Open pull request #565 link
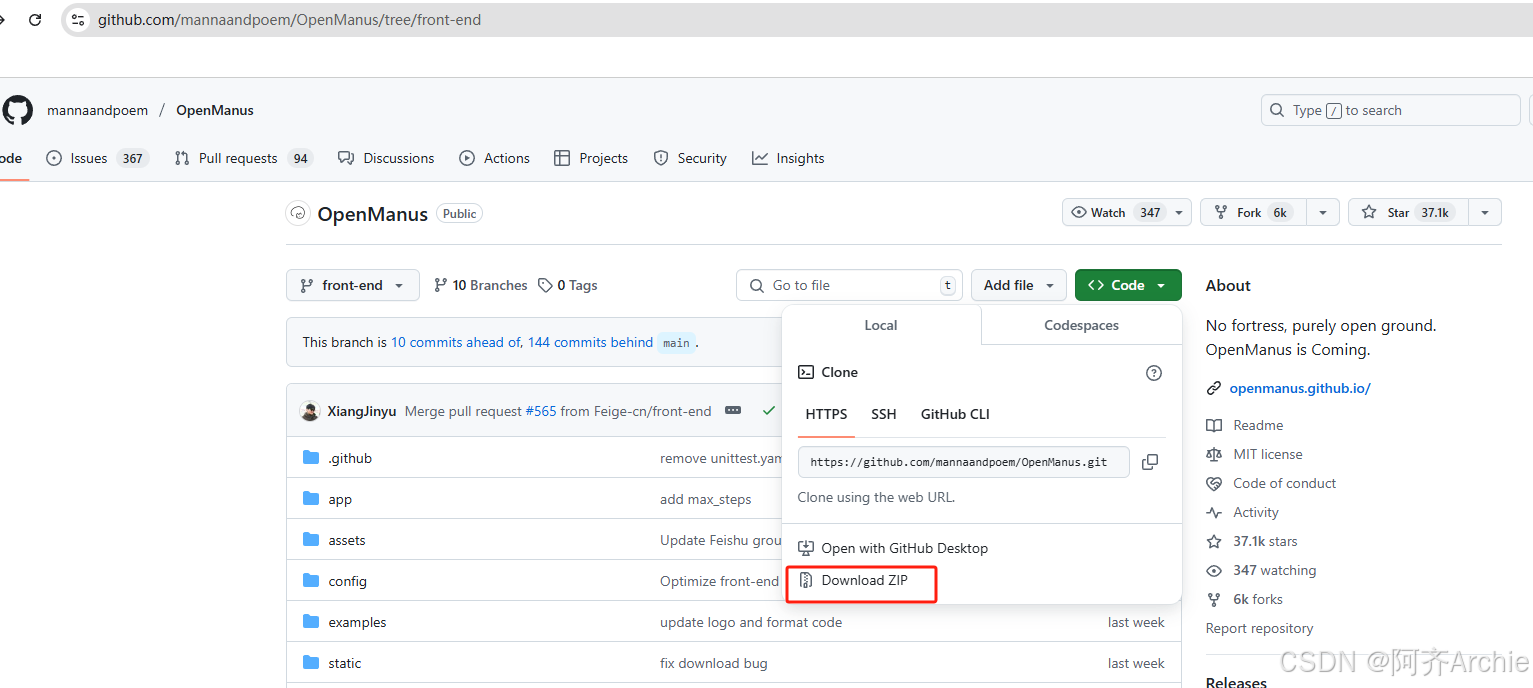Viewport: 1533px width, 688px height. tap(541, 411)
